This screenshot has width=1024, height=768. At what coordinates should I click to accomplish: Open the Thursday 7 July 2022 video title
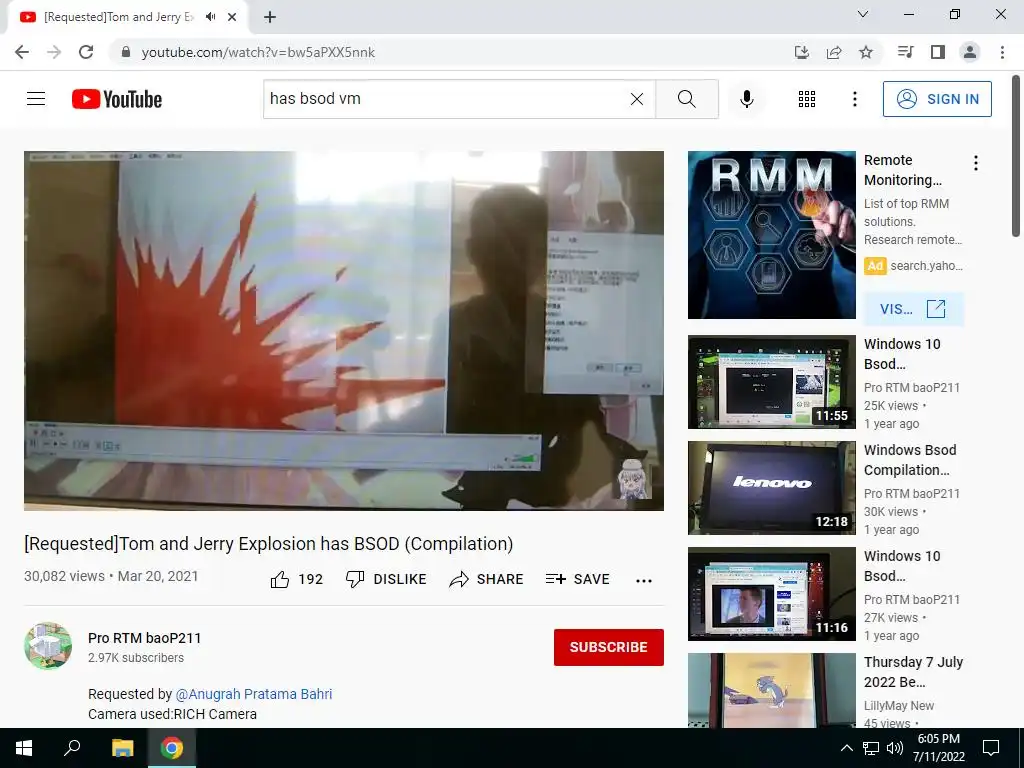pyautogui.click(x=913, y=672)
